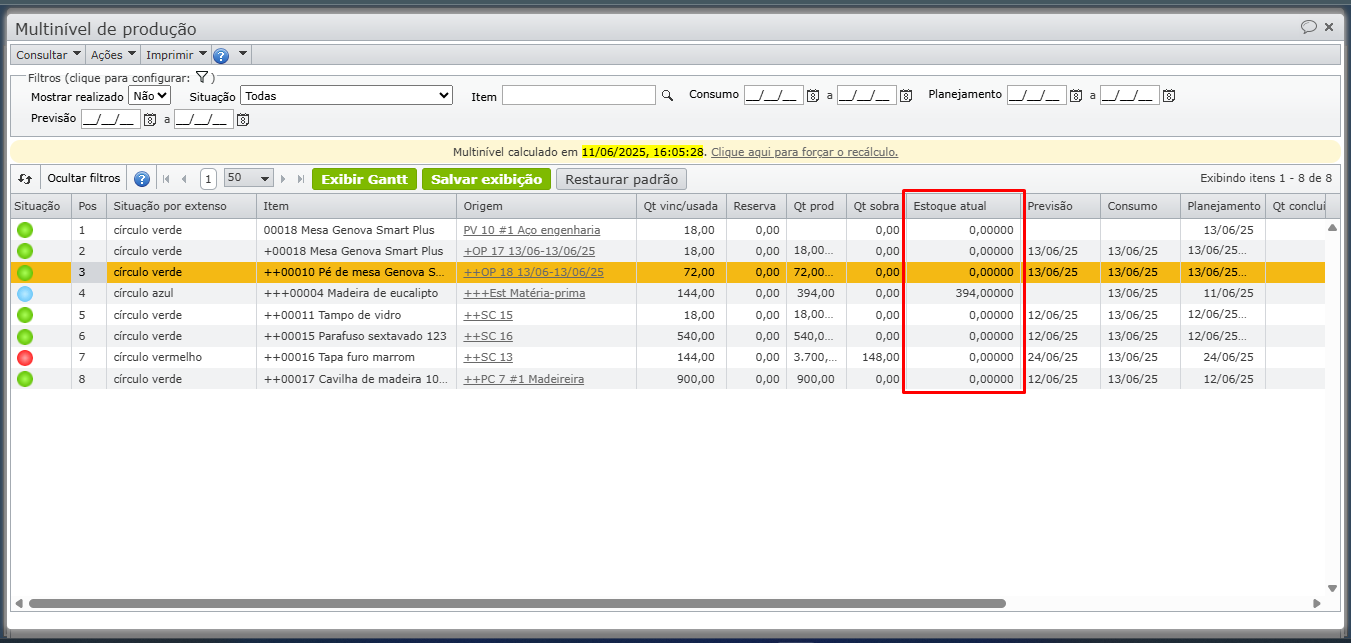This screenshot has width=1351, height=643.
Task: Expand the Situação dropdown showing Todas
Action: point(347,96)
